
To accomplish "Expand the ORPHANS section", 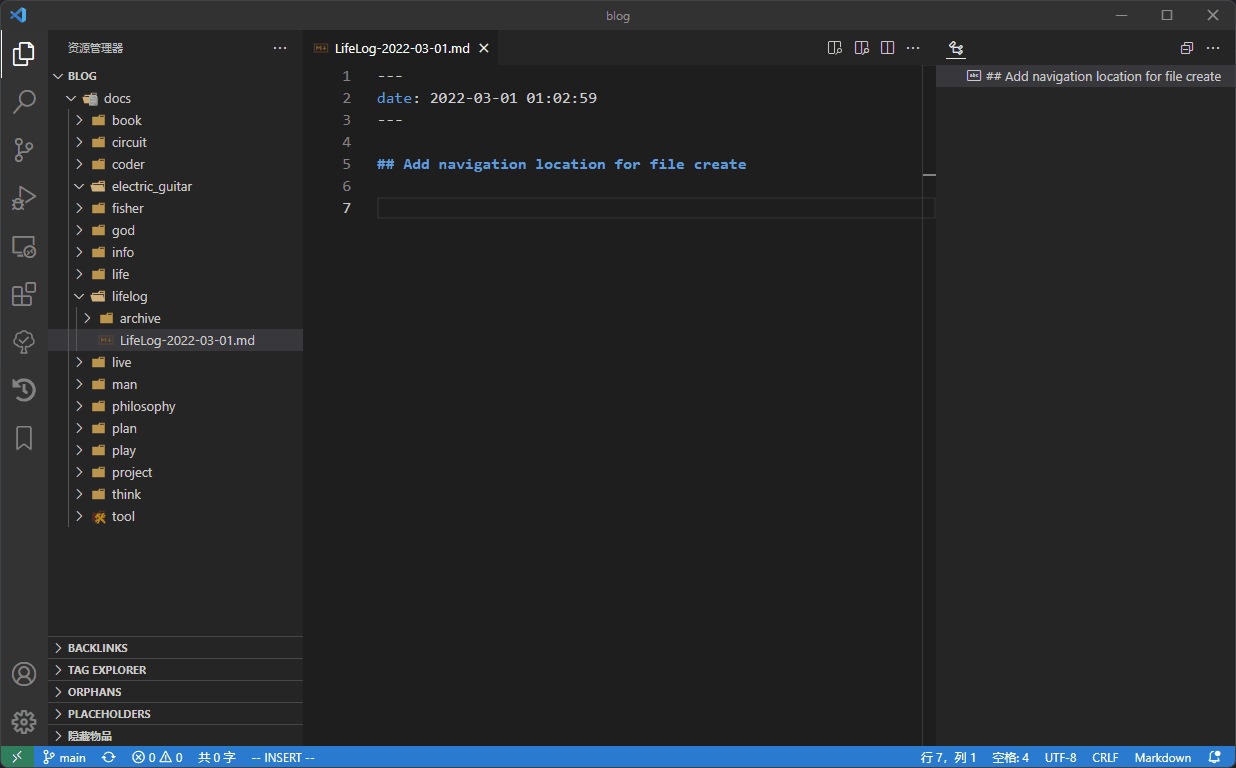I will (x=175, y=692).
